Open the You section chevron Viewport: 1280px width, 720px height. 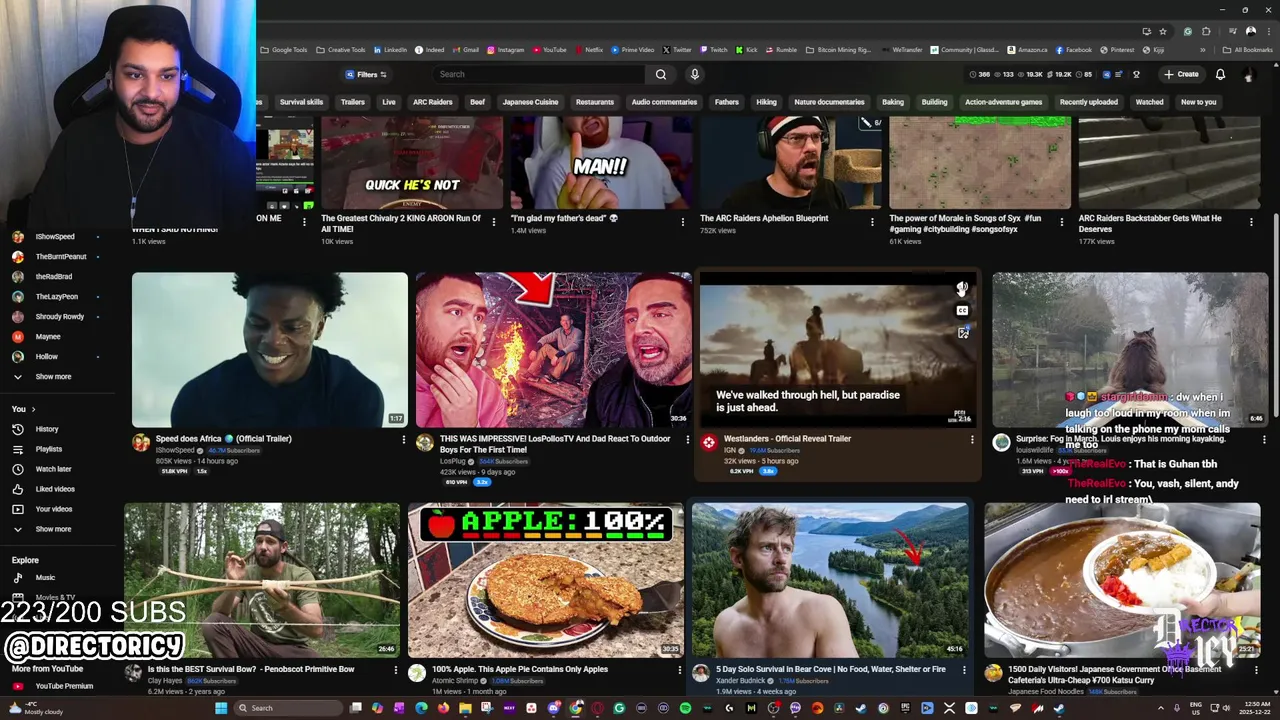coord(33,409)
